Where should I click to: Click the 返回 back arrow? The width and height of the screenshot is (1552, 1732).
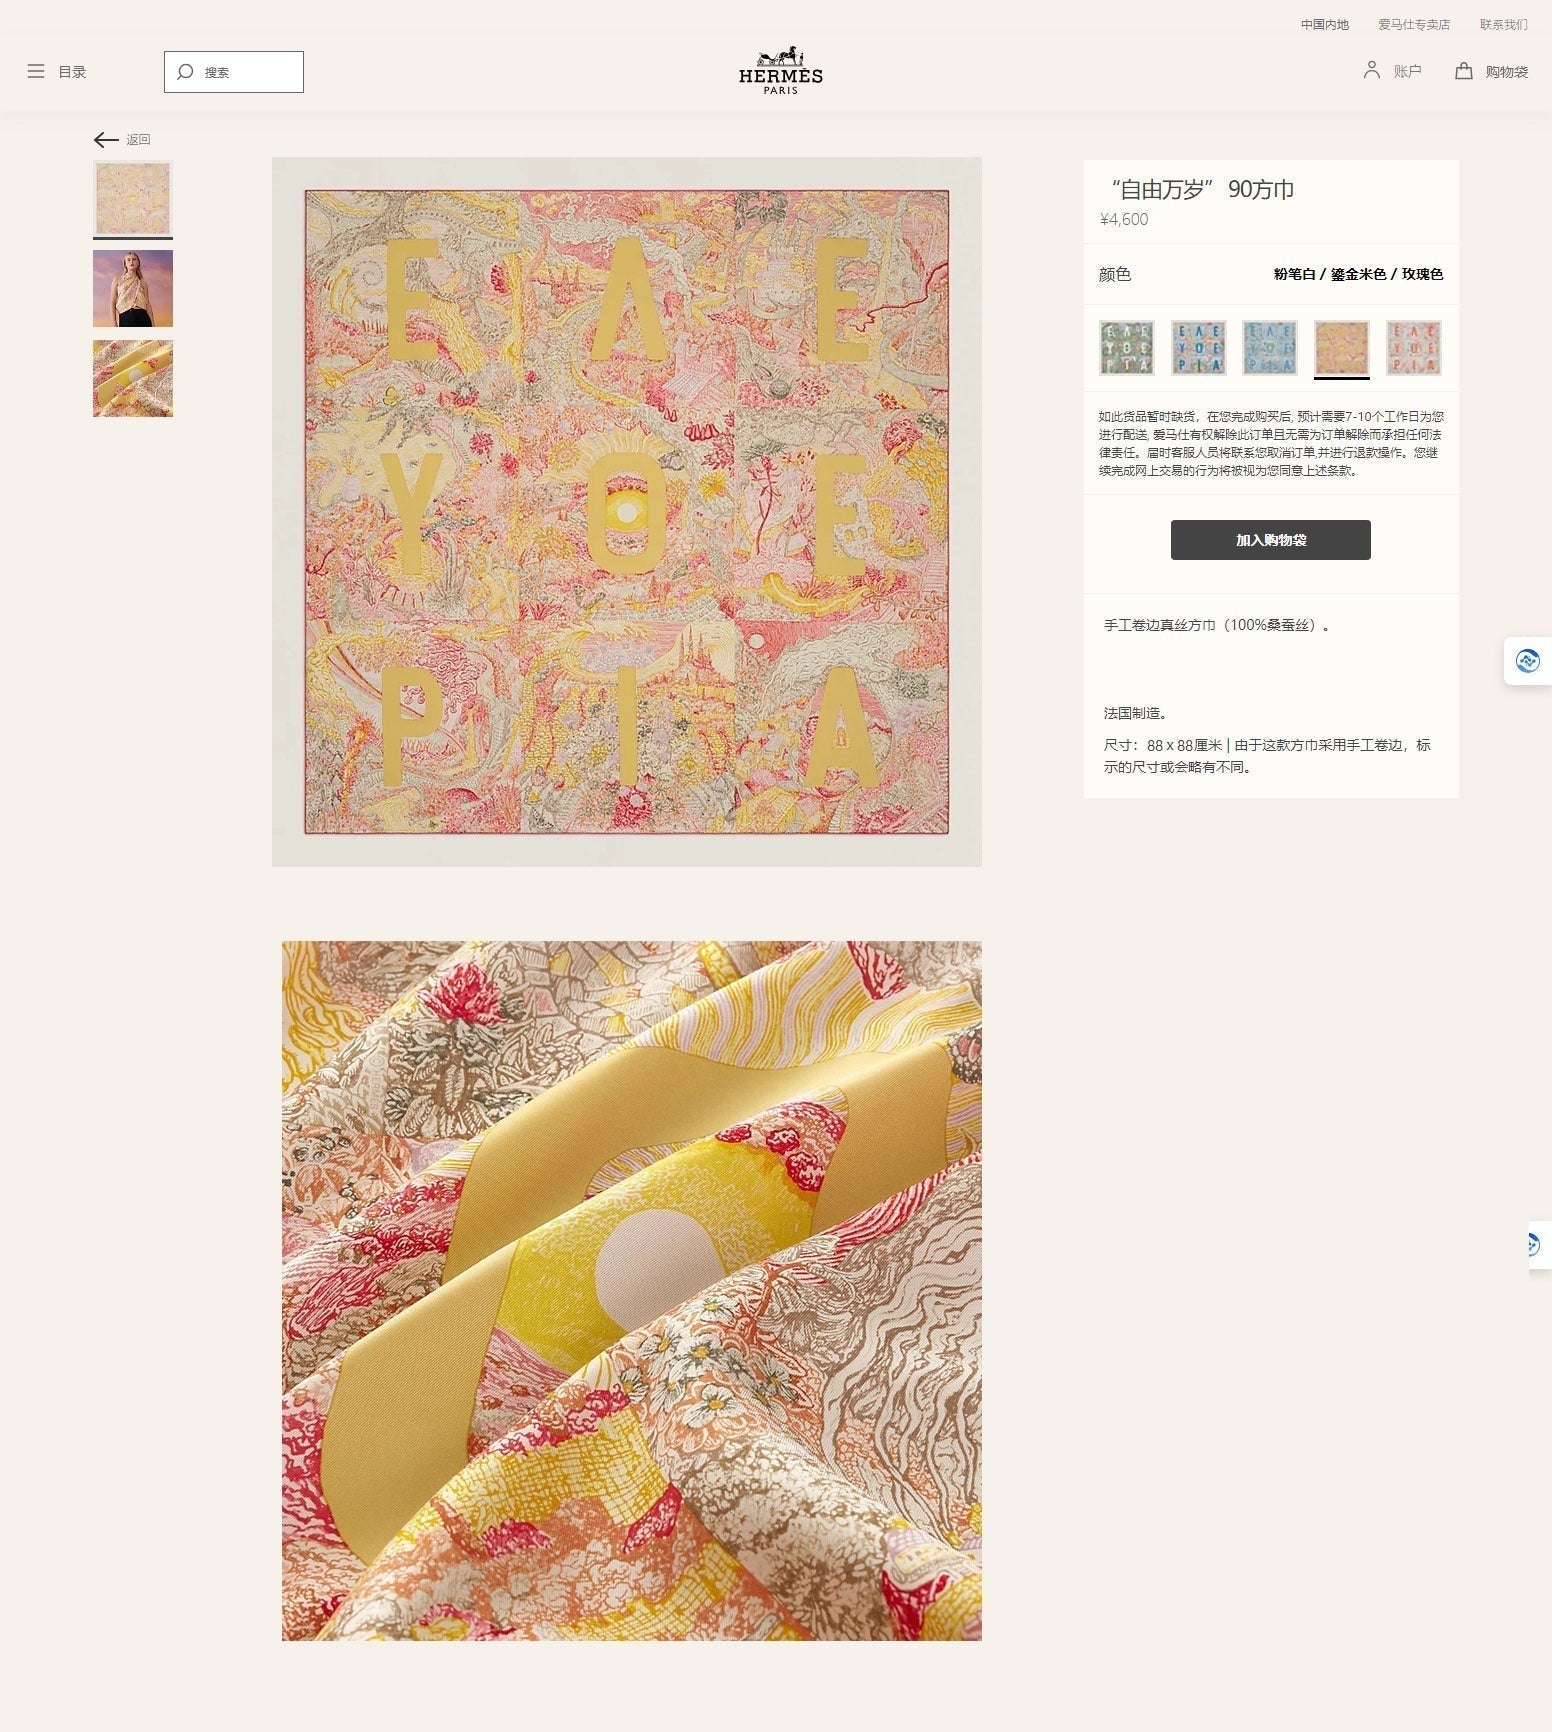(x=106, y=140)
